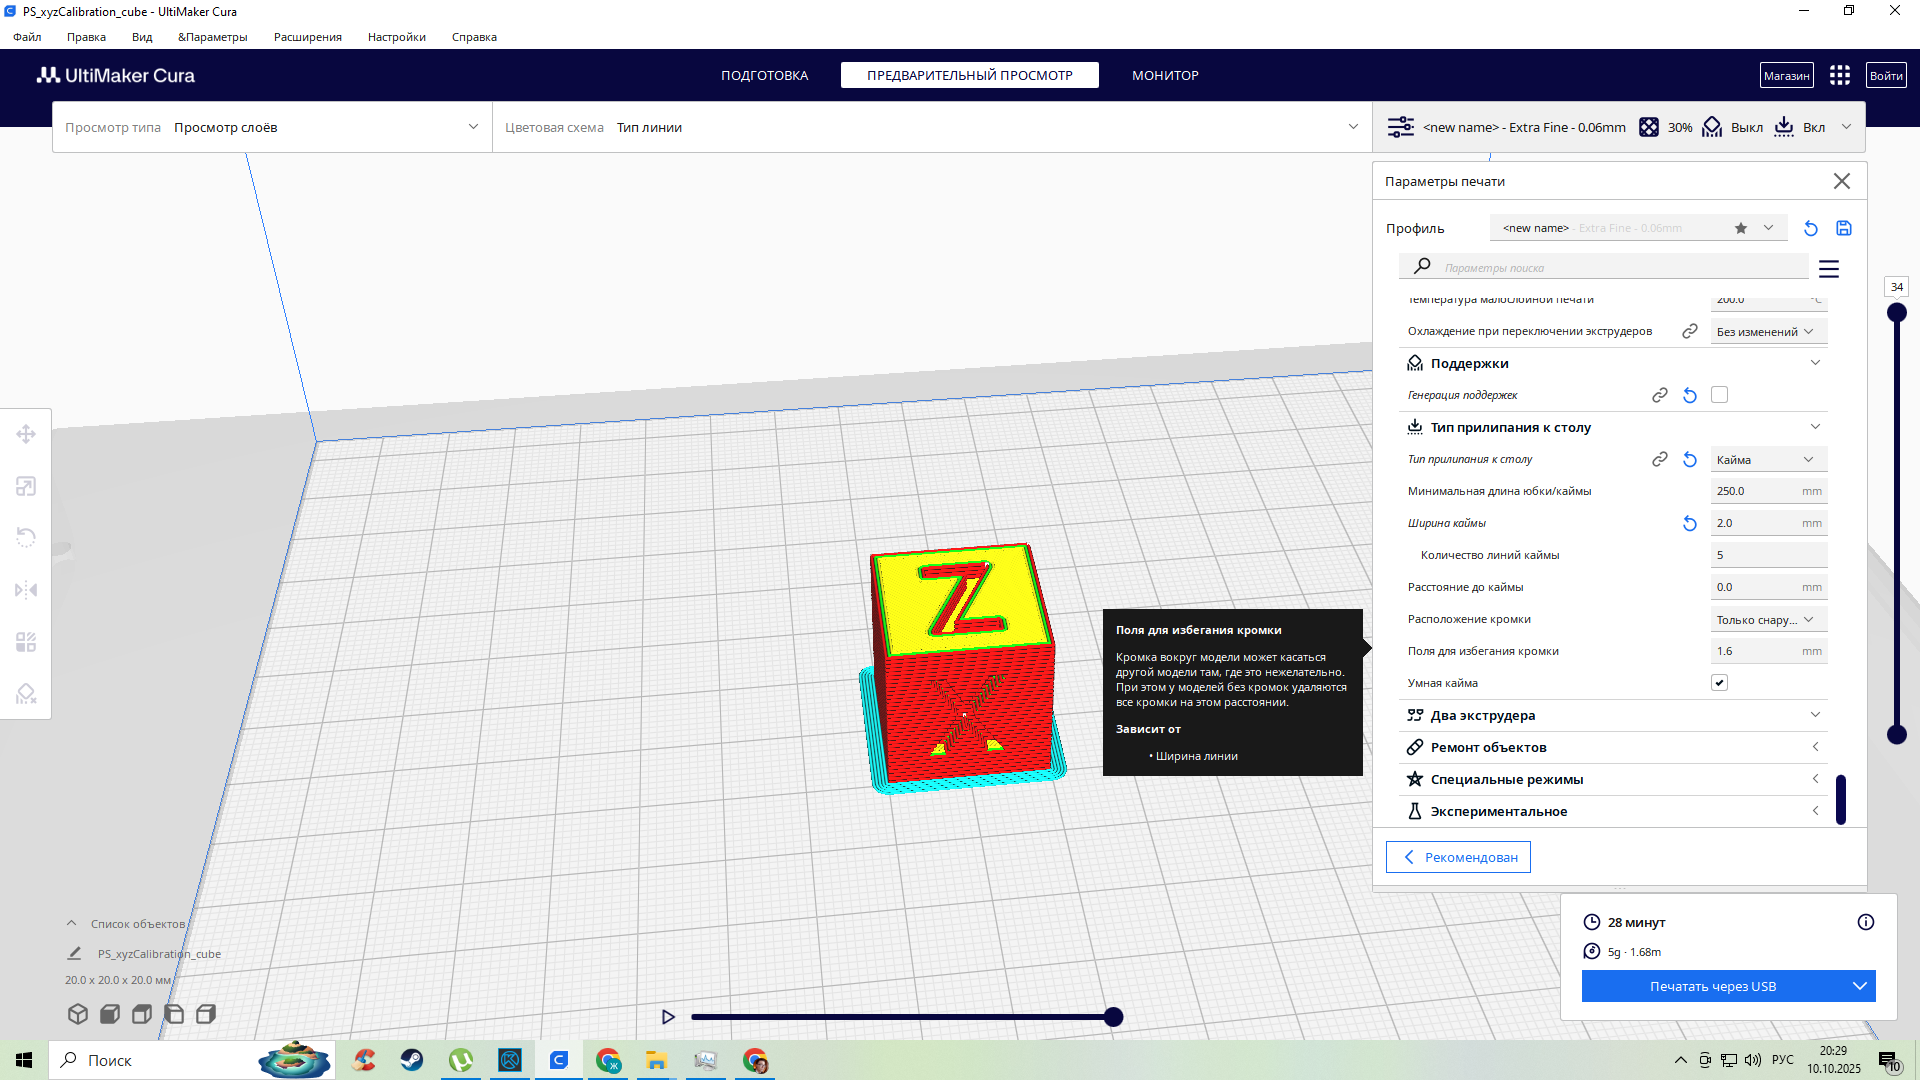Click the layer simulation slider handle at bottom
Image resolution: width=1920 pixels, height=1080 pixels.
1113,1017
